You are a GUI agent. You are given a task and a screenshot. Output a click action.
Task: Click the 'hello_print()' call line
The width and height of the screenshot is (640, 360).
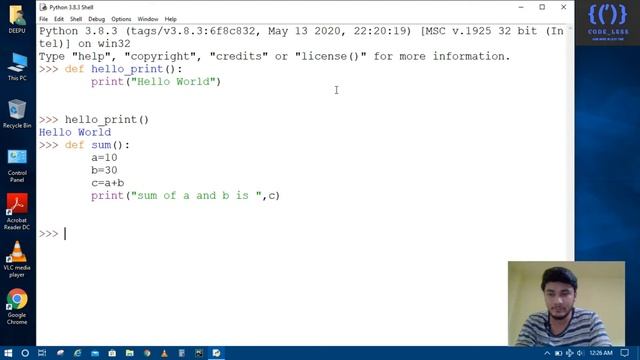point(107,120)
